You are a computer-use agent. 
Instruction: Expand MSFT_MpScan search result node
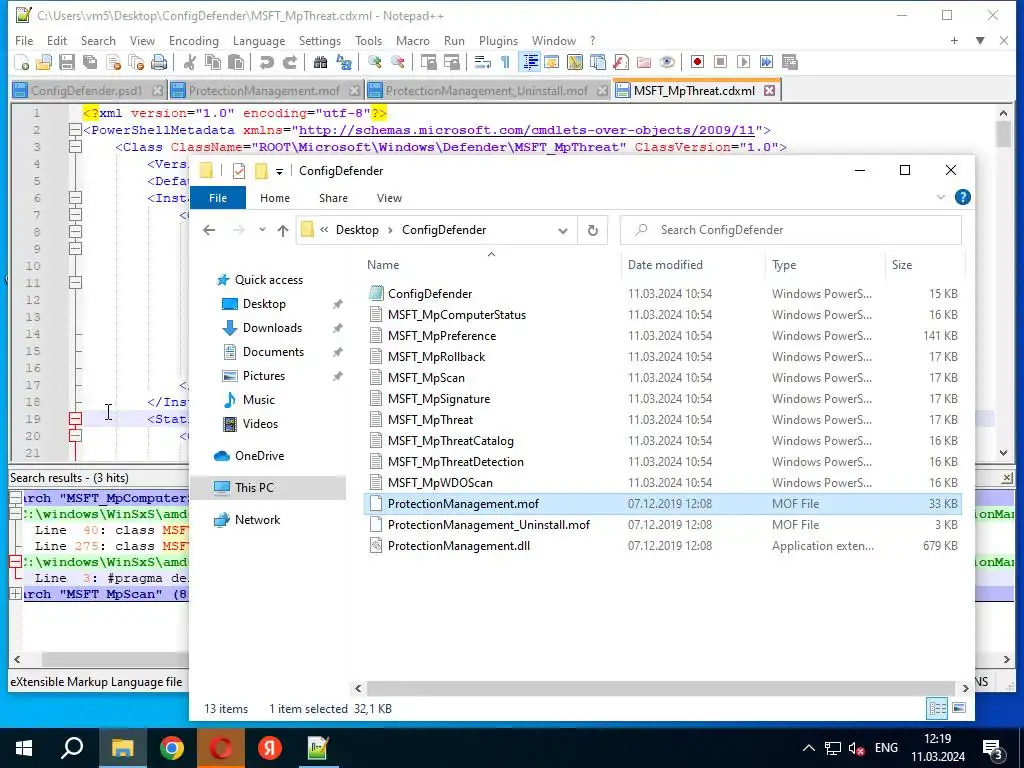(16, 594)
